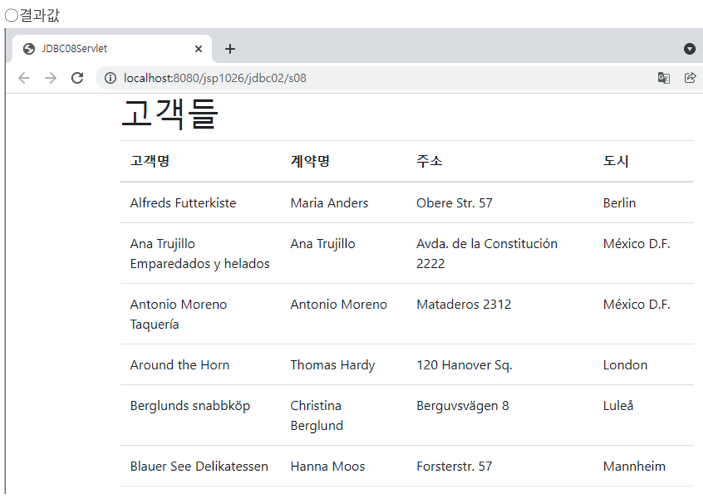Click the share page icon
703x500 pixels.
690,78
